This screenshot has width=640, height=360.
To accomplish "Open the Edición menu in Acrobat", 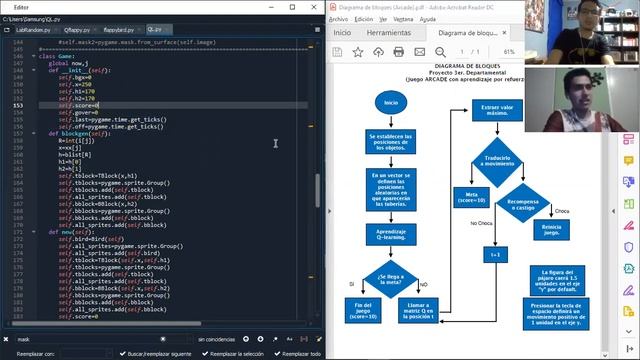I will click(364, 19).
